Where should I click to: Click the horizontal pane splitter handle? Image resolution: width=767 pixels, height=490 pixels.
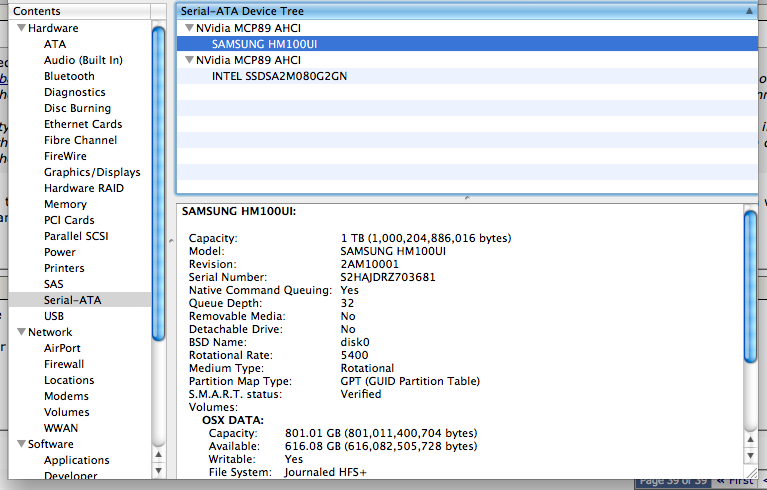467,198
